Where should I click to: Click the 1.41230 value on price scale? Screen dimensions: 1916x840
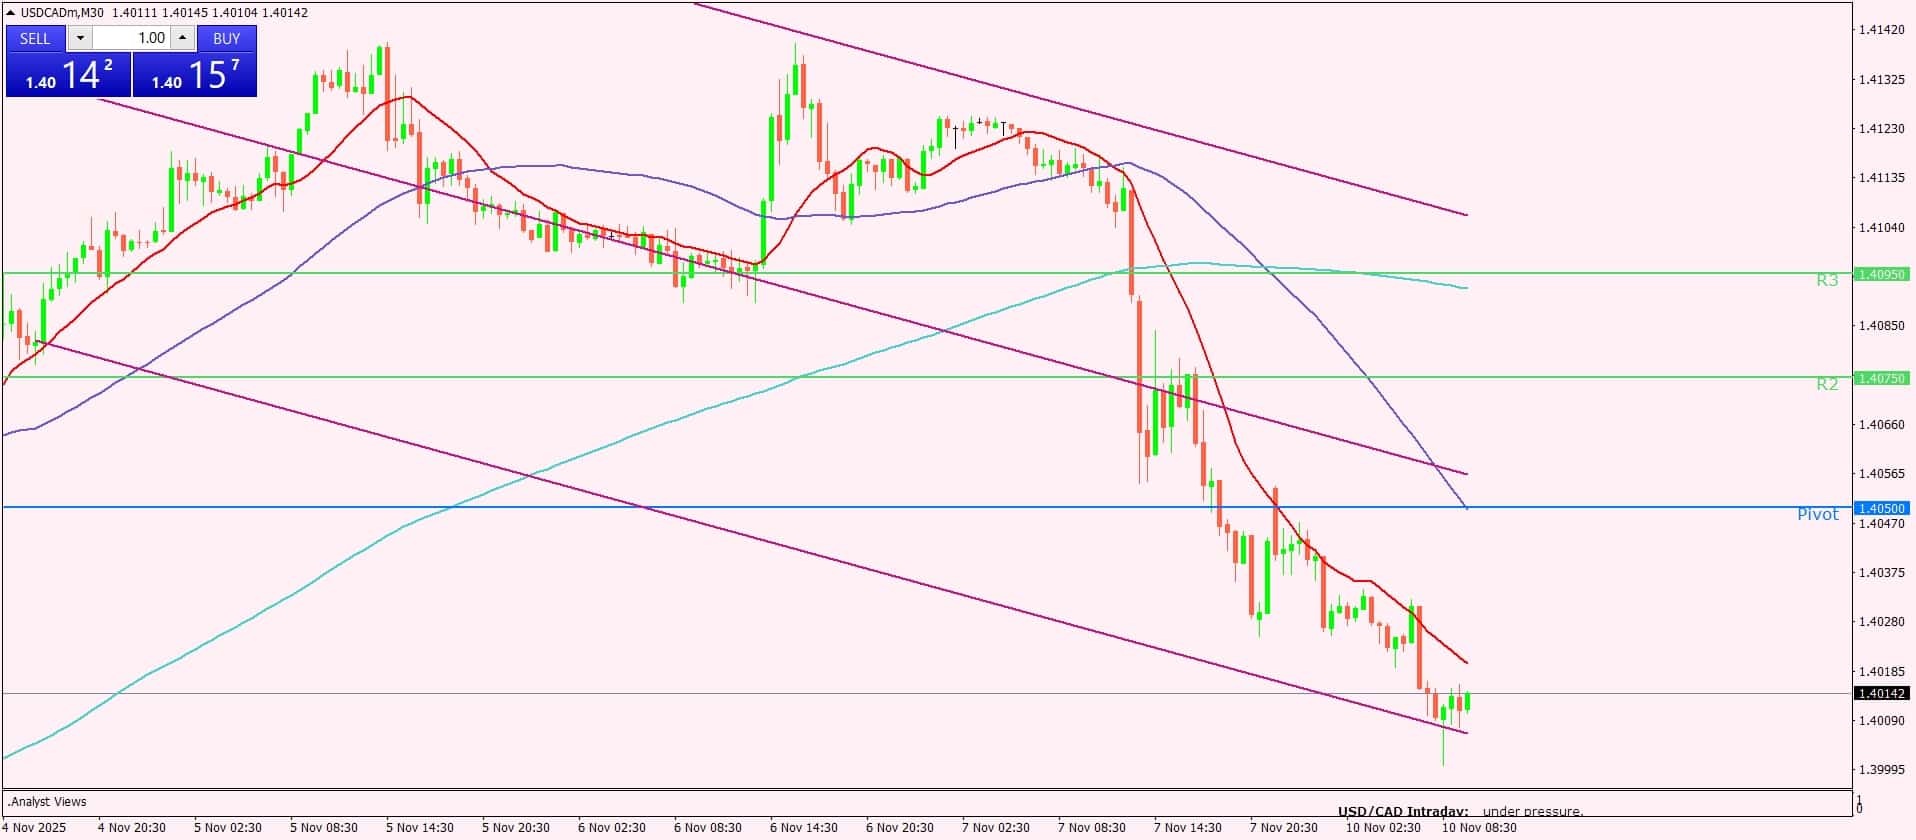[1881, 129]
